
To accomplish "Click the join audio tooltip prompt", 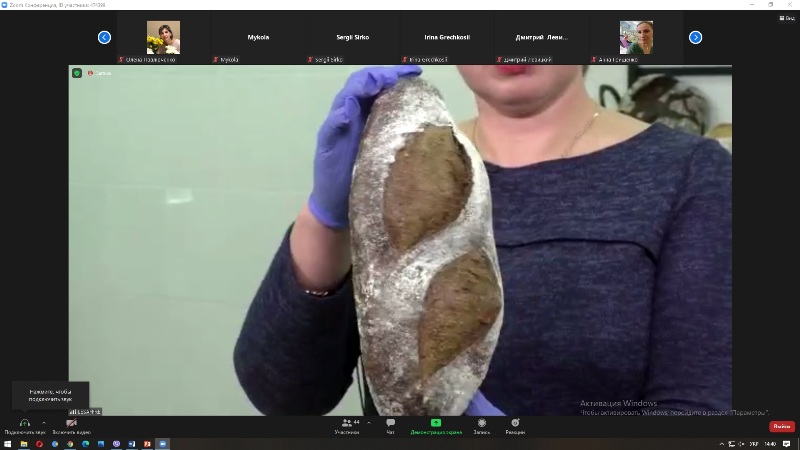I will pyautogui.click(x=50, y=394).
